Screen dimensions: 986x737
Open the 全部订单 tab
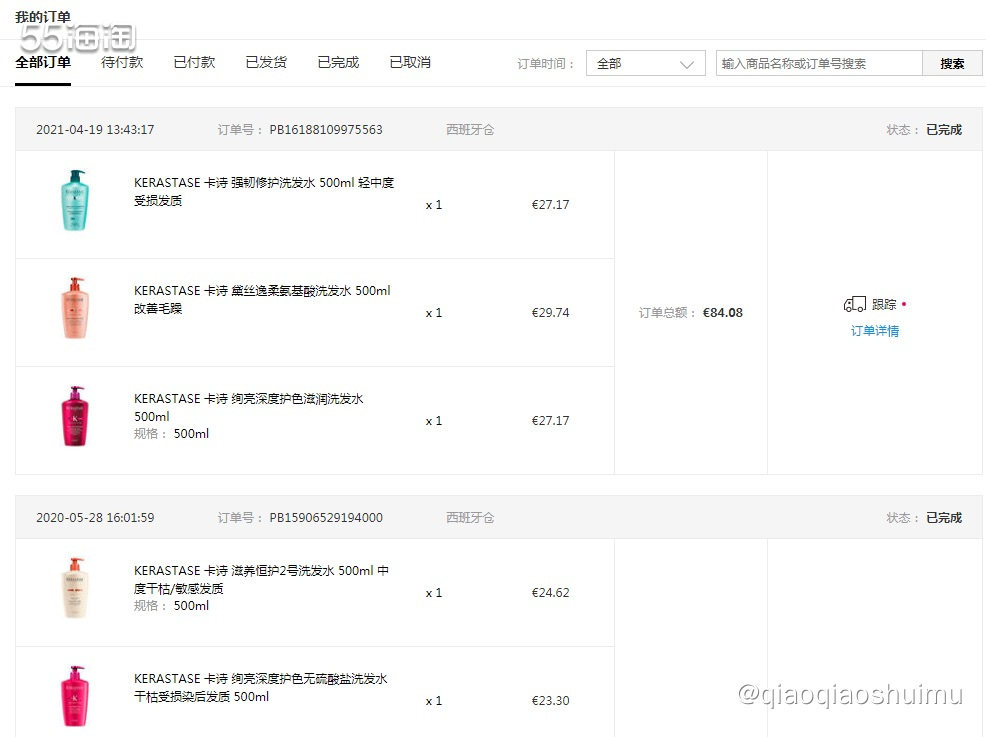(43, 62)
